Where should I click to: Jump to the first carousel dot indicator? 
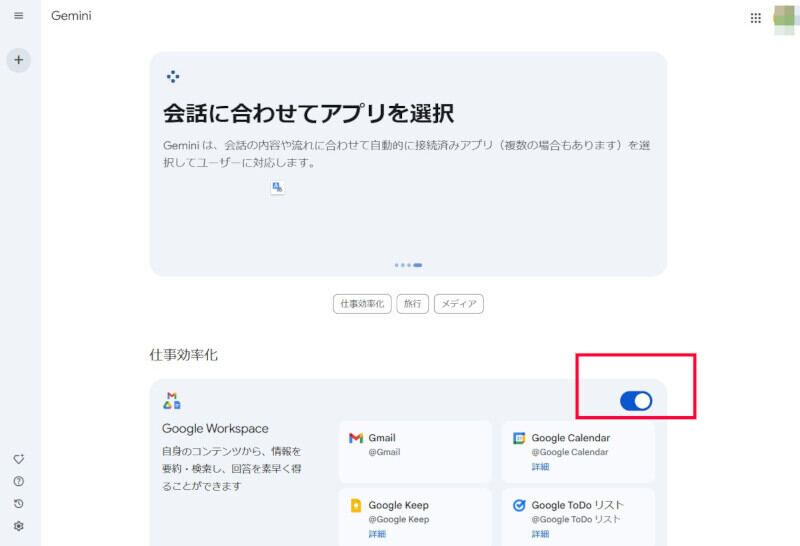[396, 265]
